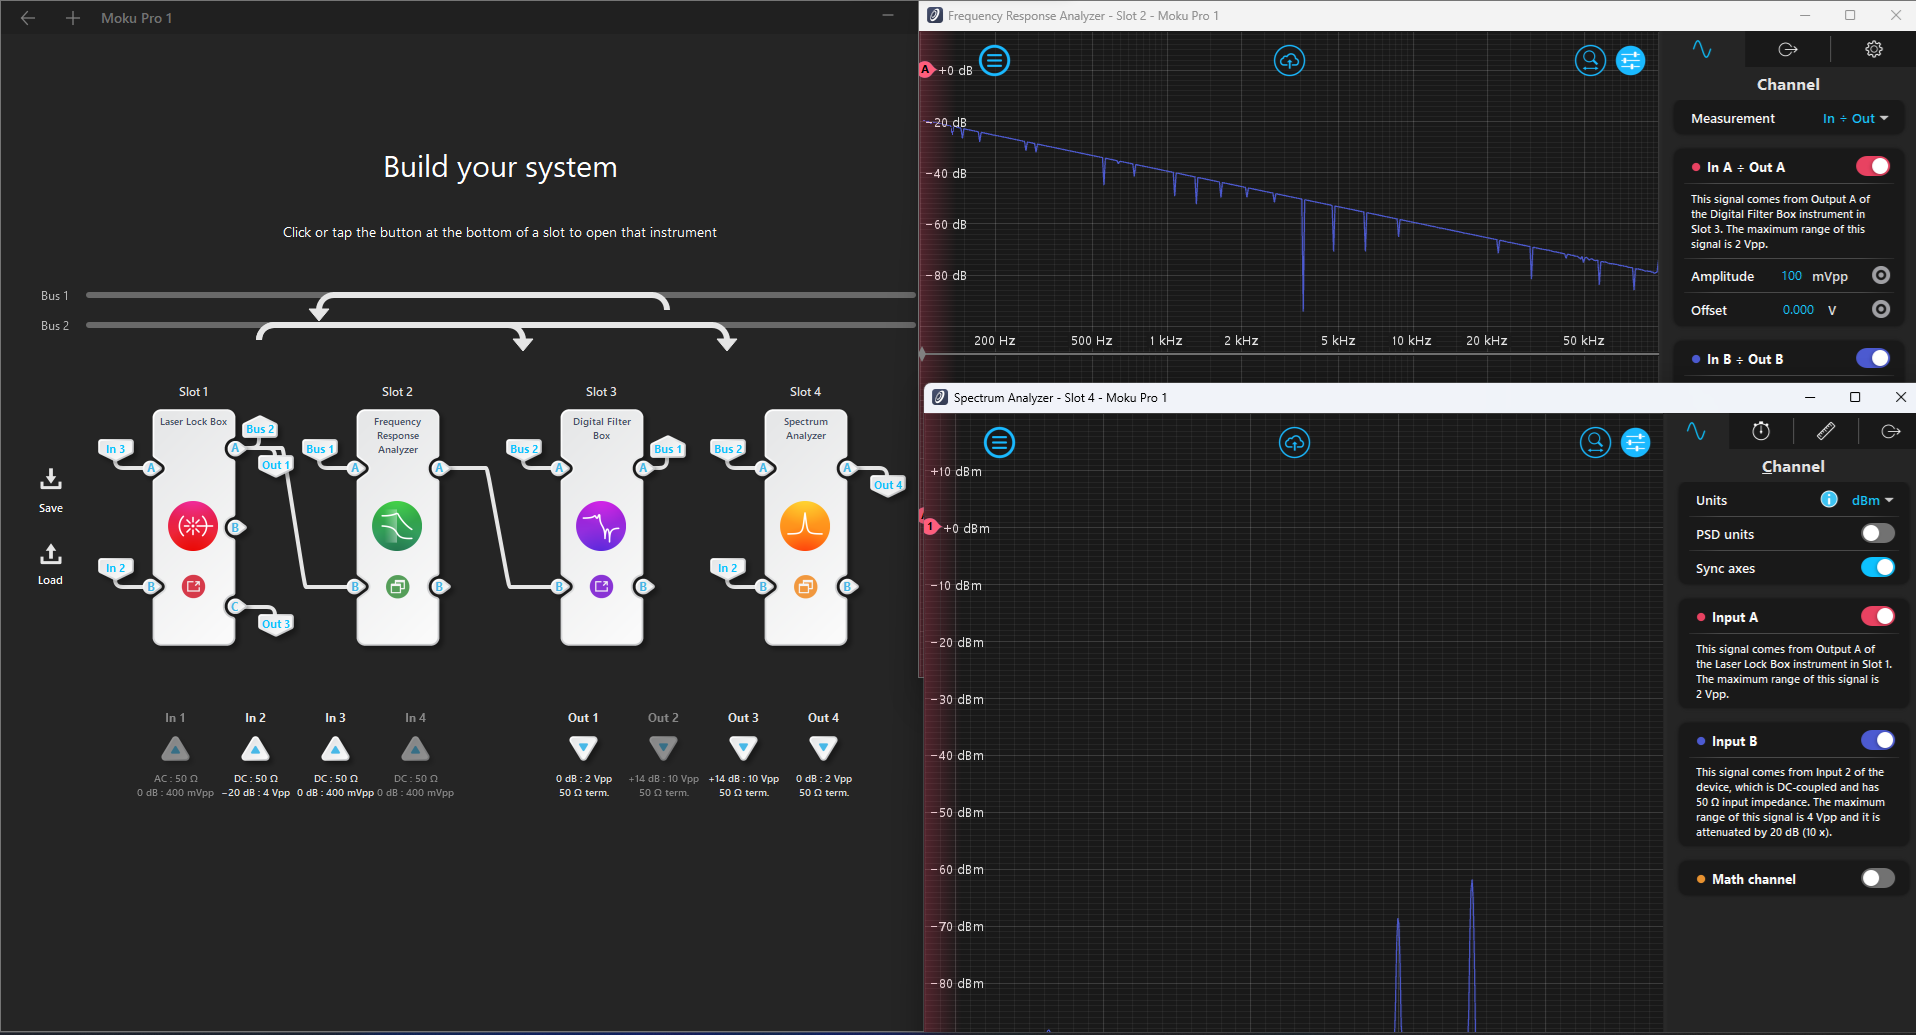Click the In 2 tag on Slot 4
The image size is (1917, 1035).
(x=727, y=568)
